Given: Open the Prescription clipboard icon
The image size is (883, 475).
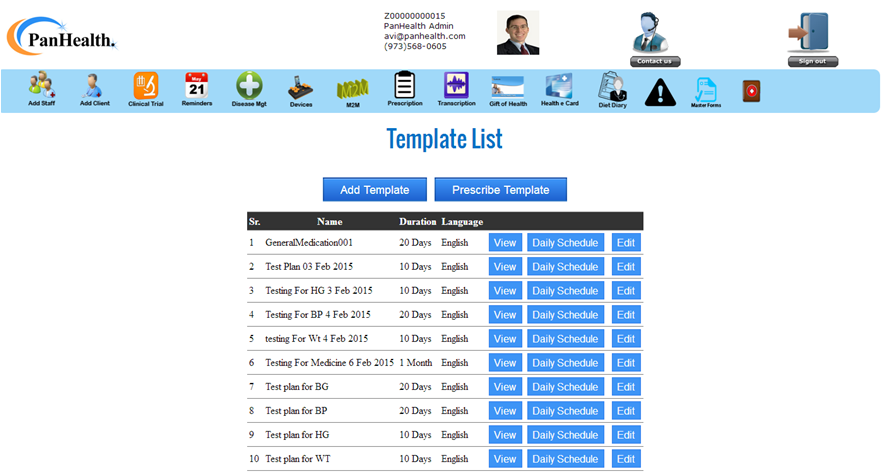Looking at the screenshot, I should 404,87.
